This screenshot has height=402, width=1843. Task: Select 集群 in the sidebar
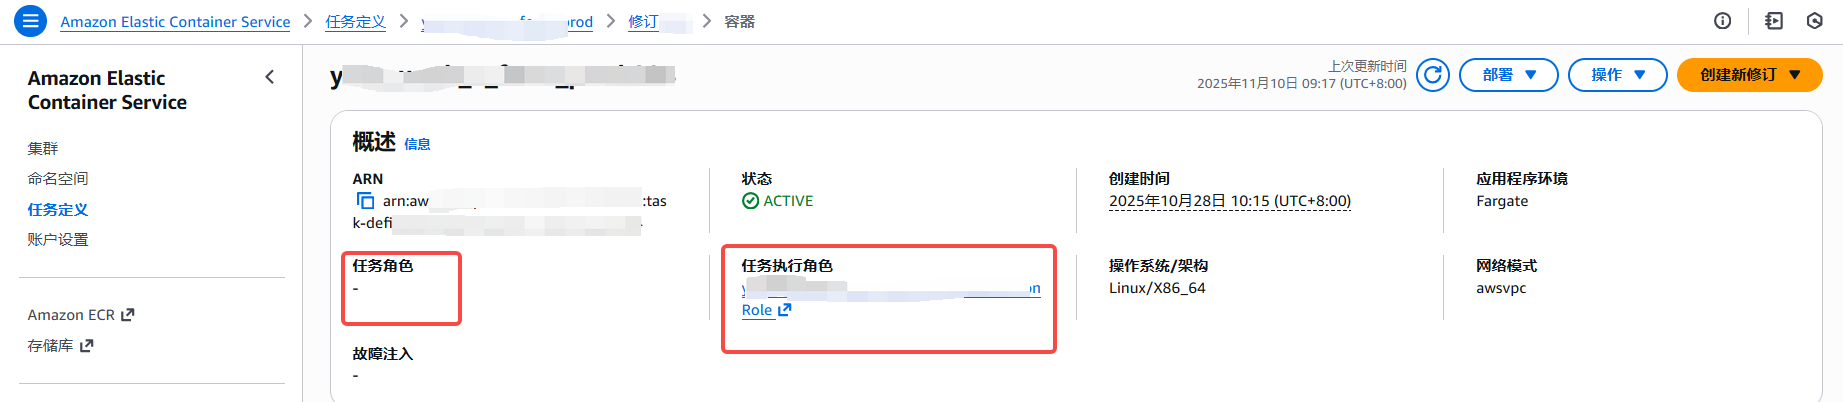[43, 149]
